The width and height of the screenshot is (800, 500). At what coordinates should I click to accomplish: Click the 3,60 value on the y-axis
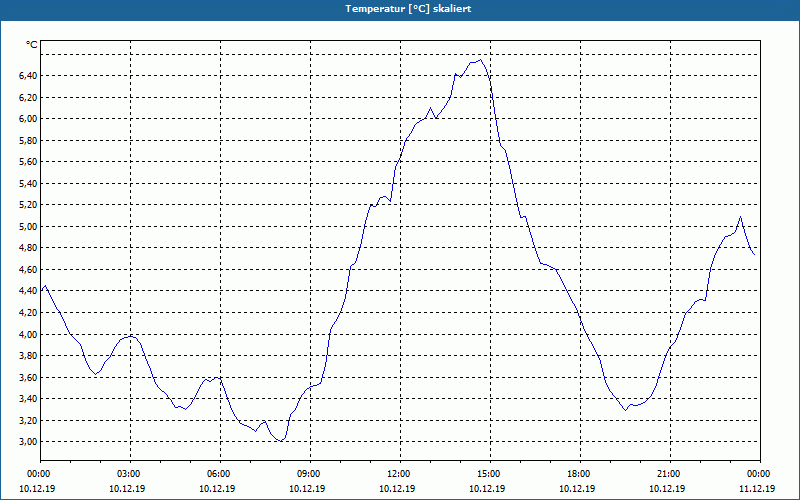pos(29,378)
